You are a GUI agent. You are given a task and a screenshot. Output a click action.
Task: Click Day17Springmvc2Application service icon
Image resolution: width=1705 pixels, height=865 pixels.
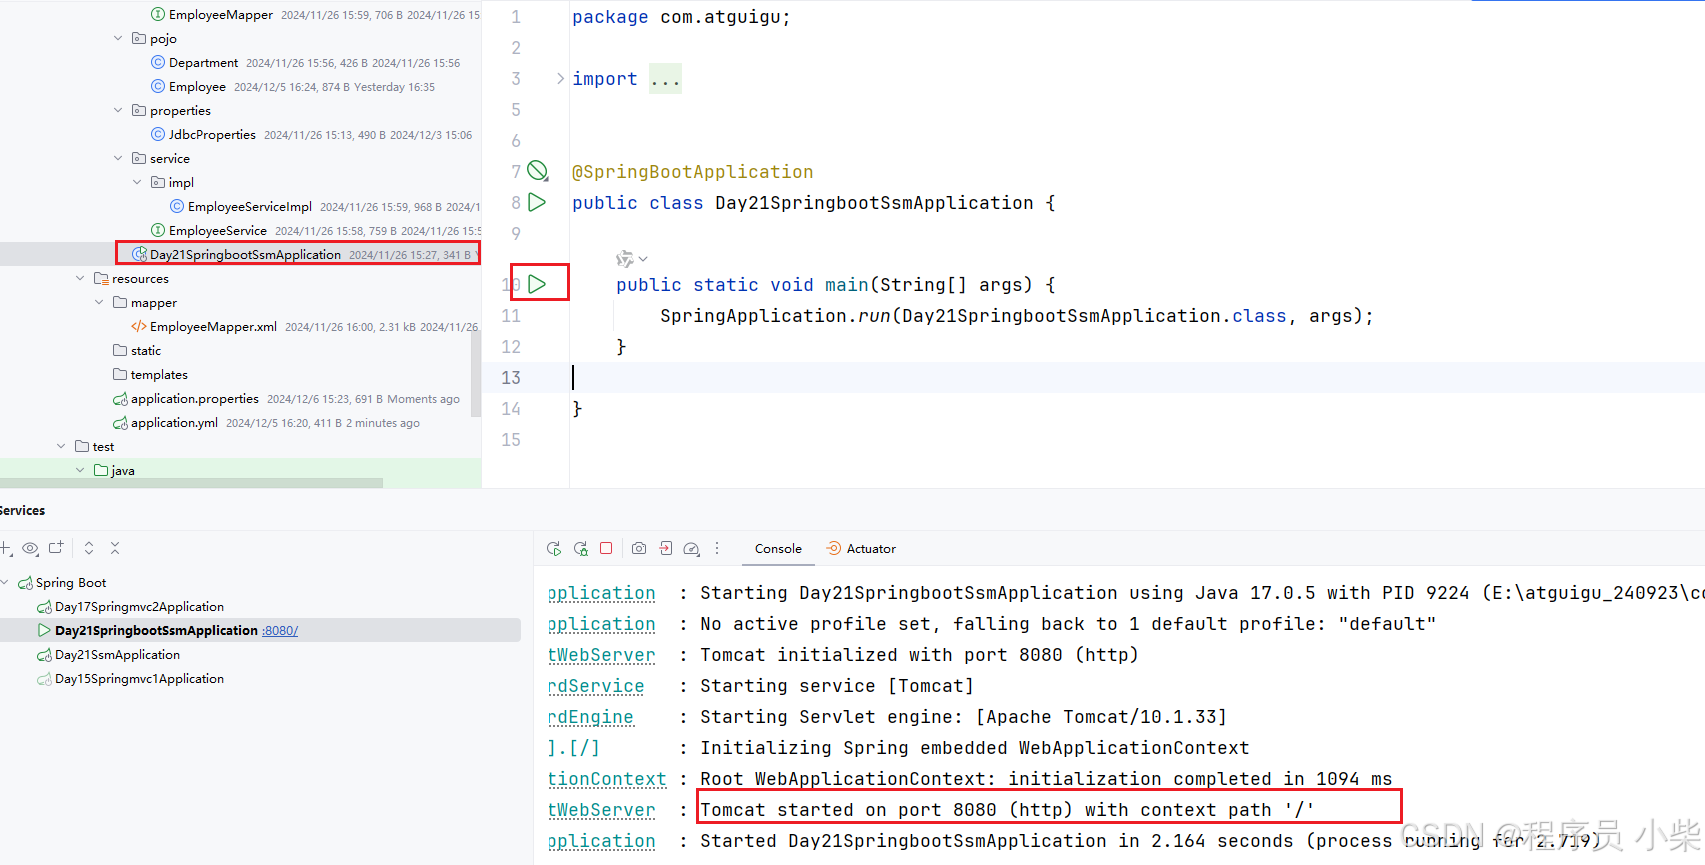[44, 607]
